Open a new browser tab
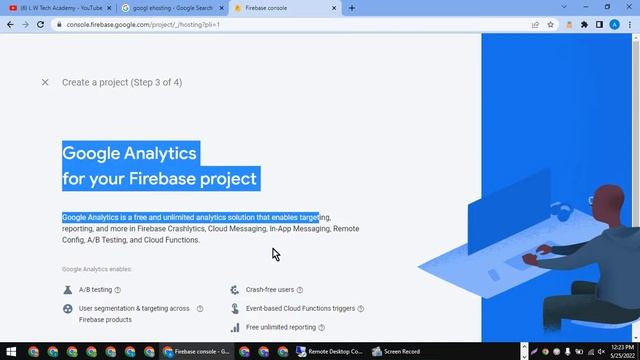The width and height of the screenshot is (640, 360). (352, 8)
